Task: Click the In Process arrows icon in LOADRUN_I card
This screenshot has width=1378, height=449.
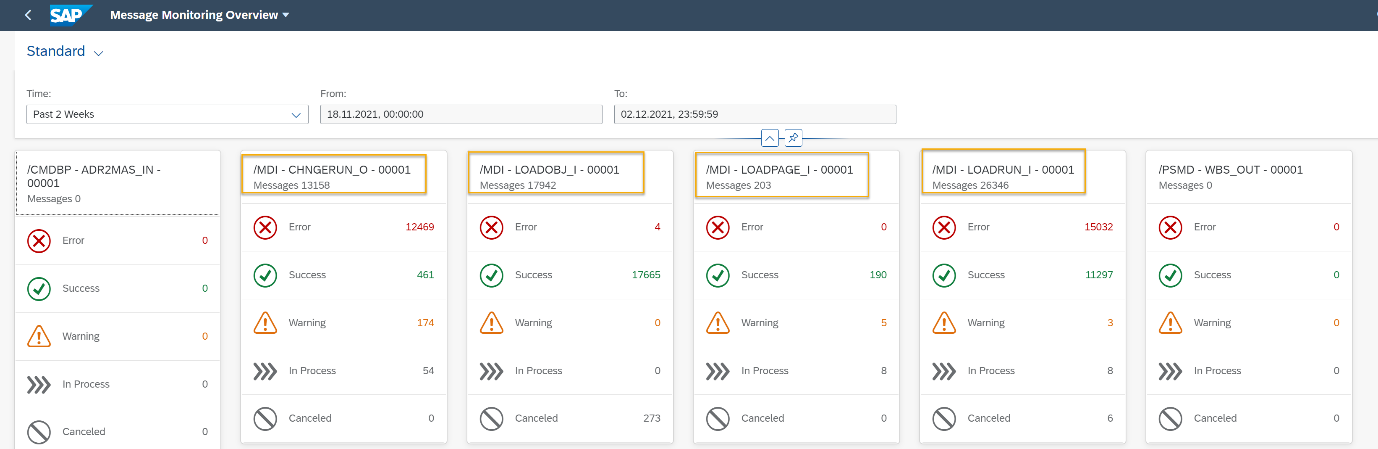Action: pyautogui.click(x=943, y=371)
